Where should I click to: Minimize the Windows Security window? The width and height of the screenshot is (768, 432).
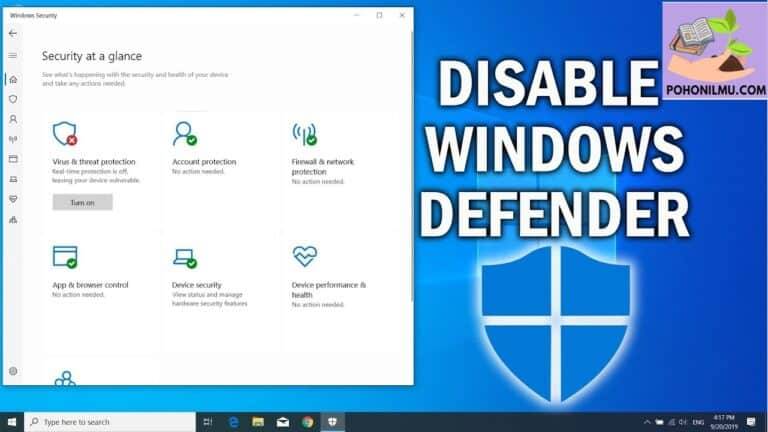pyautogui.click(x=357, y=15)
